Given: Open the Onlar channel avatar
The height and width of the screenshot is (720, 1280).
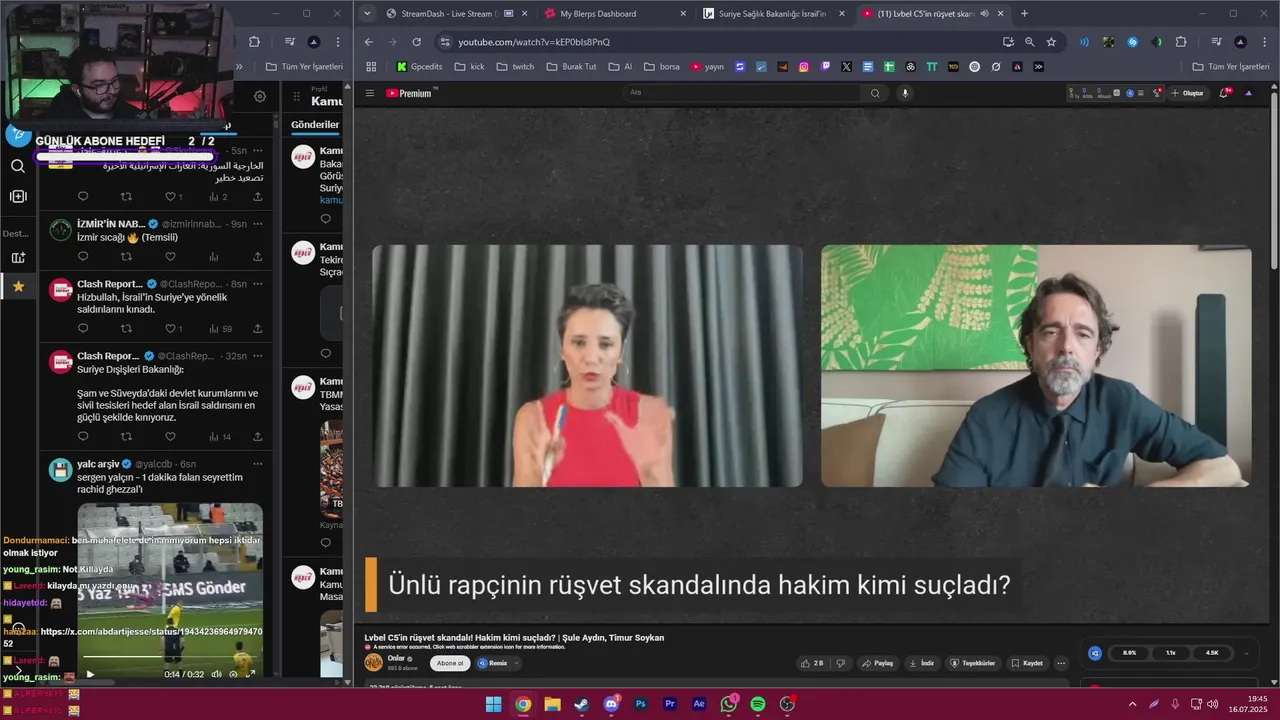Looking at the screenshot, I should pyautogui.click(x=374, y=662).
